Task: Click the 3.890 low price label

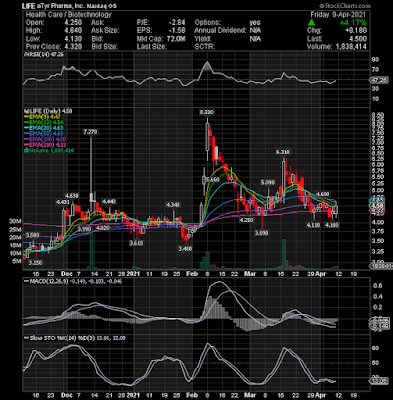Action: click(261, 233)
